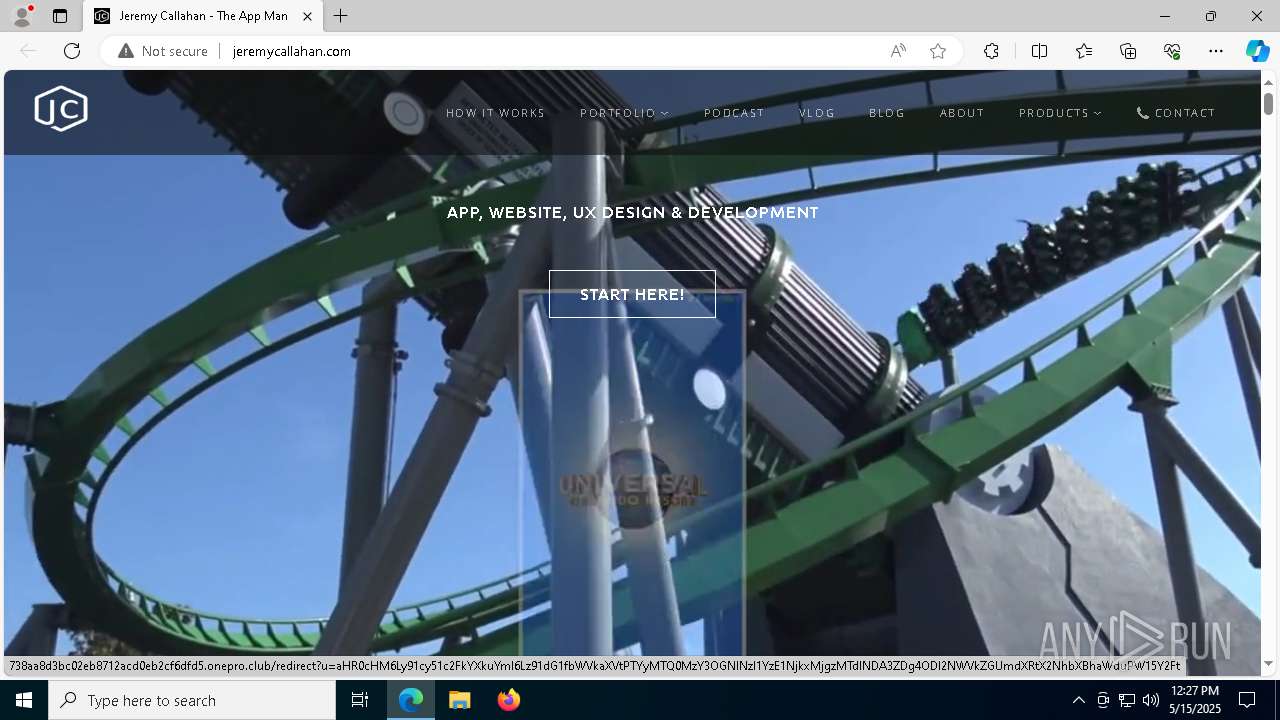This screenshot has width=1280, height=720.
Task: Go to the PODCAST page
Action: (734, 113)
